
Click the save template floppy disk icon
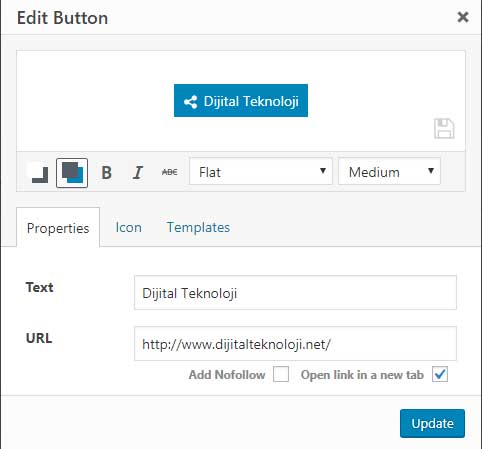click(x=444, y=128)
